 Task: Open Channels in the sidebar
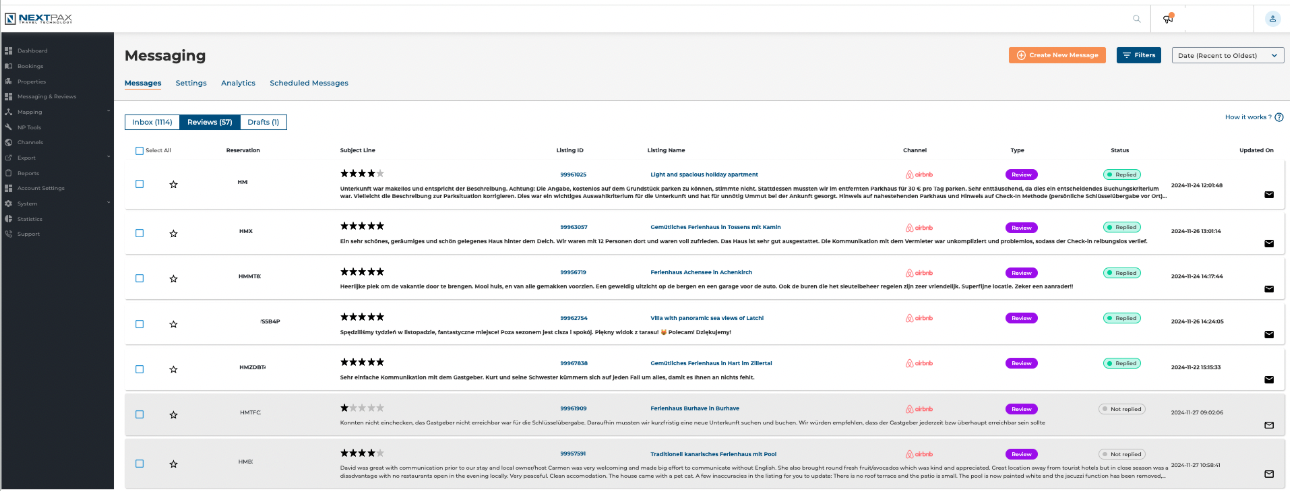pos(30,142)
